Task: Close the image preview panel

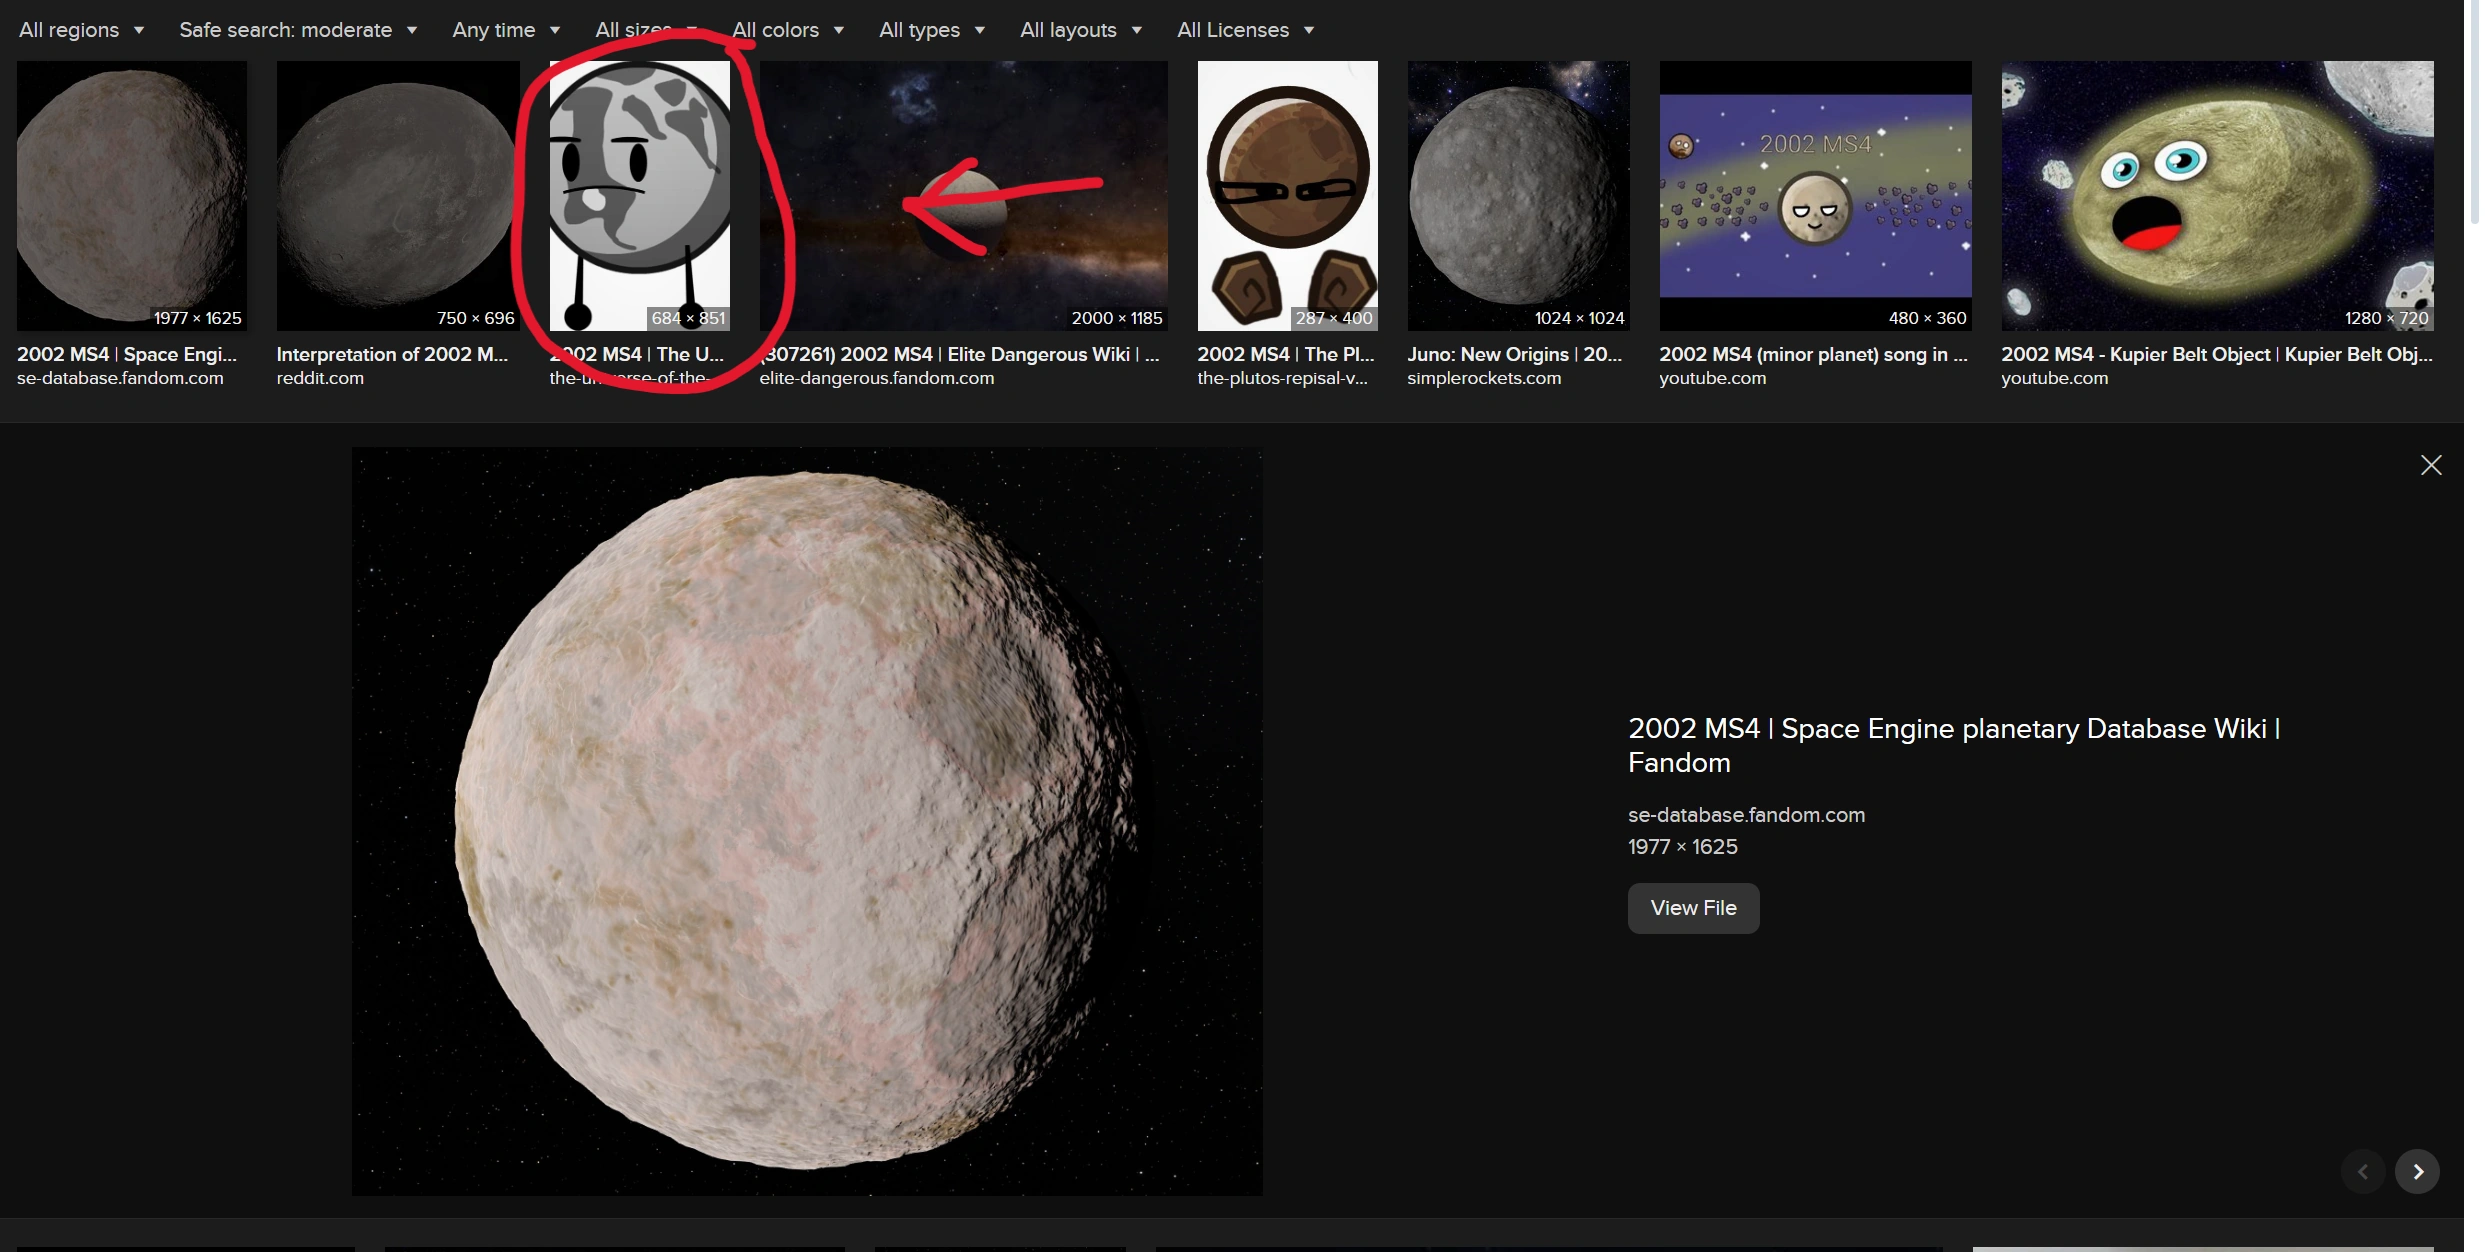Action: (2430, 465)
